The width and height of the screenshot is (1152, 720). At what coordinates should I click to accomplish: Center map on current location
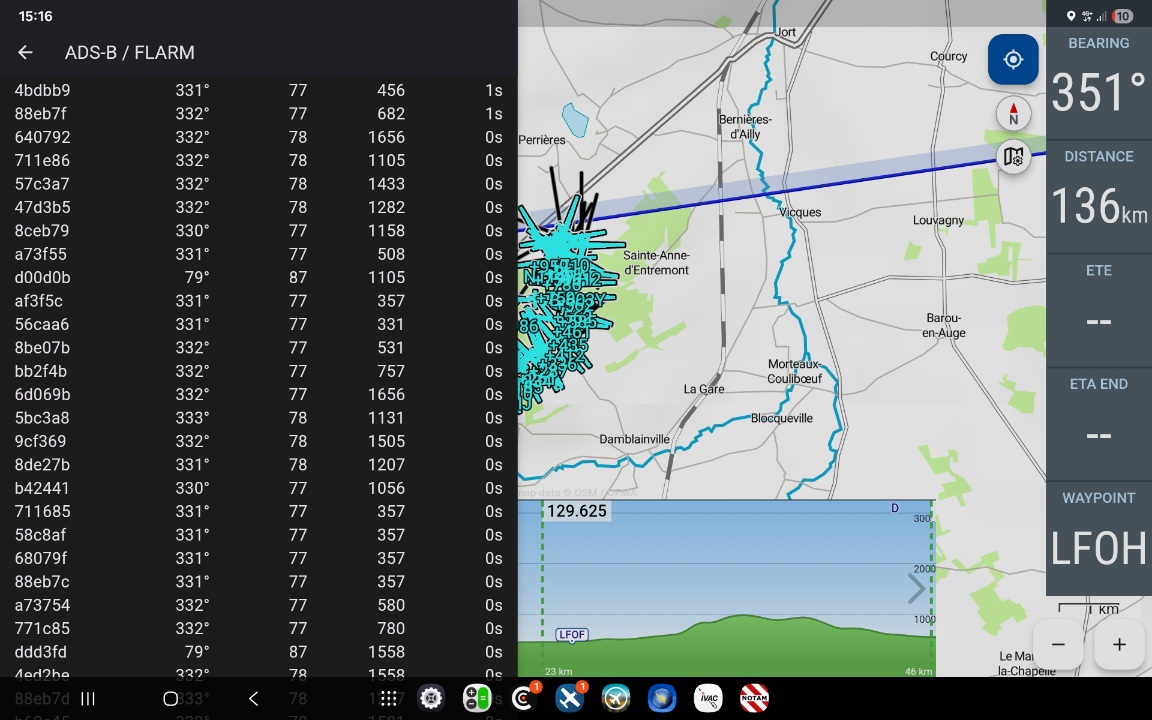point(1012,60)
